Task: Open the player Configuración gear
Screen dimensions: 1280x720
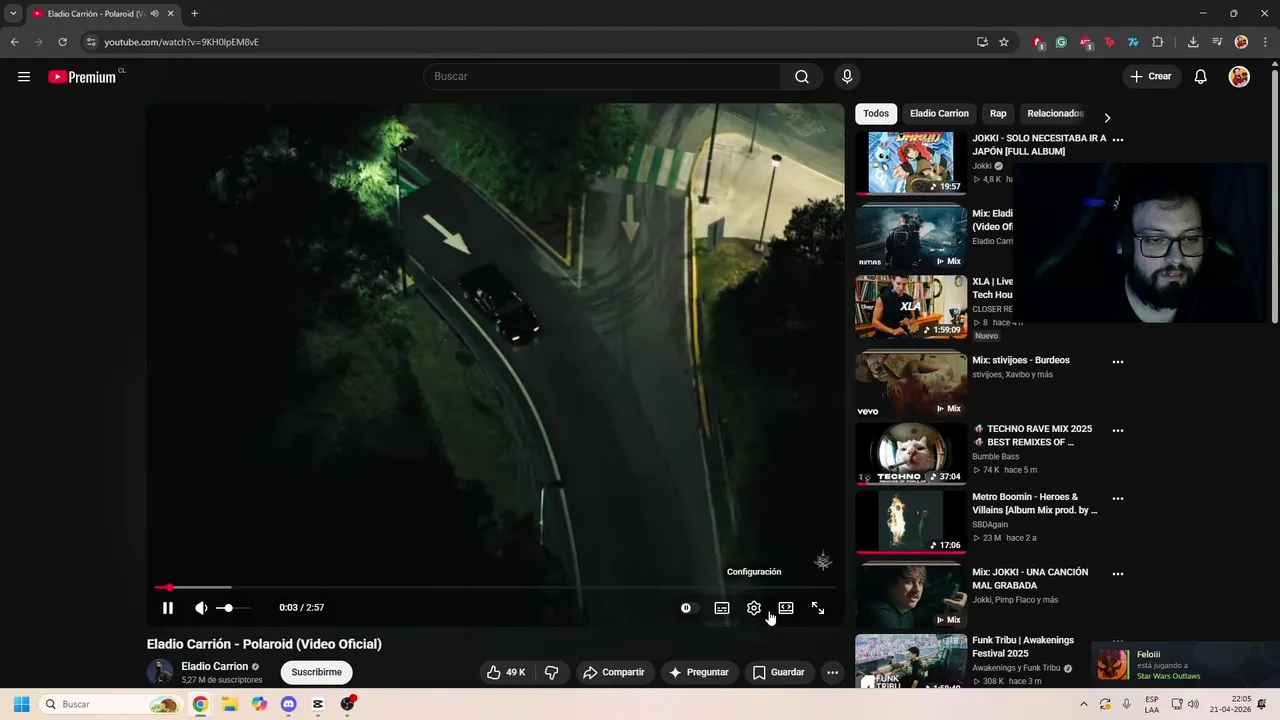Action: [x=754, y=608]
